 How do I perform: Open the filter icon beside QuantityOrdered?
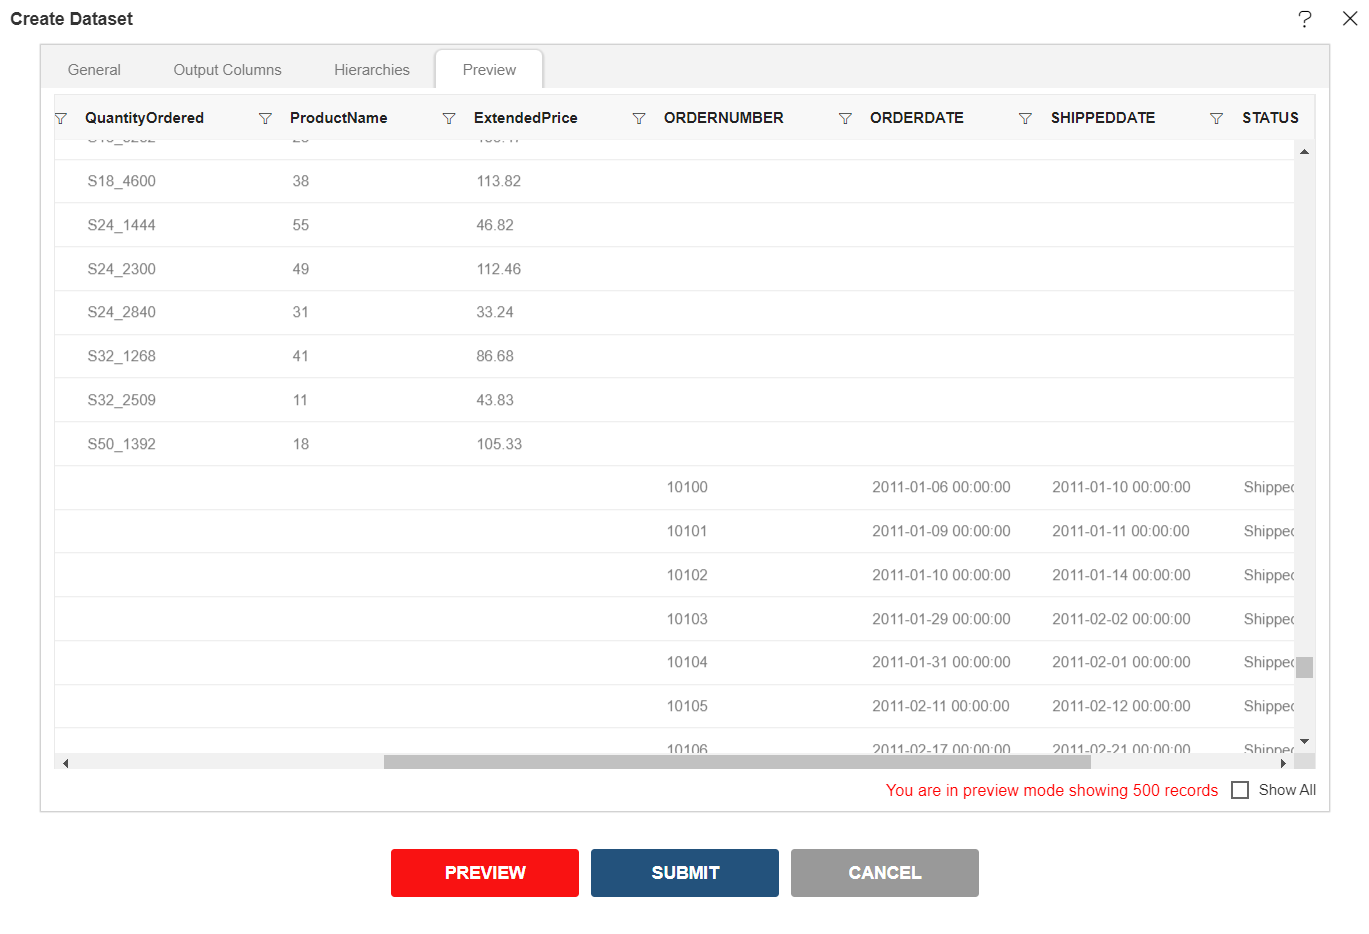(x=61, y=118)
